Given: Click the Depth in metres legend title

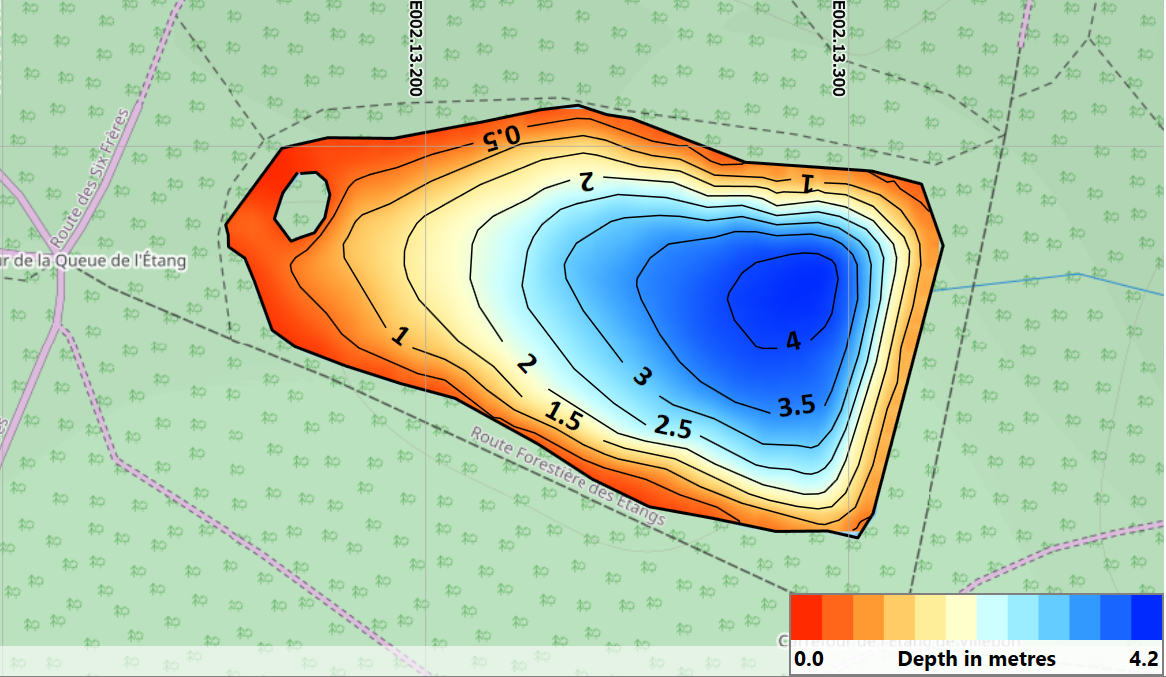Looking at the screenshot, I should 976,659.
